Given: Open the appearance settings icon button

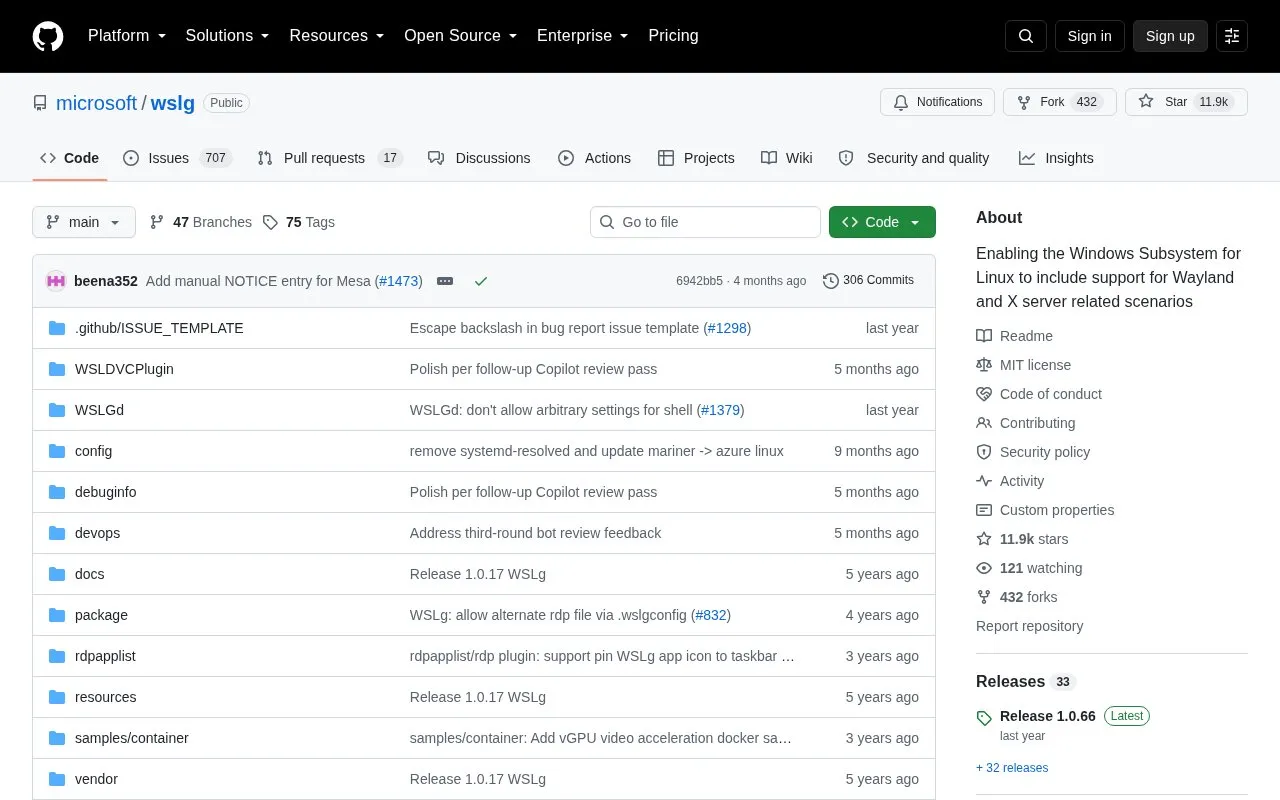Looking at the screenshot, I should point(1232,36).
